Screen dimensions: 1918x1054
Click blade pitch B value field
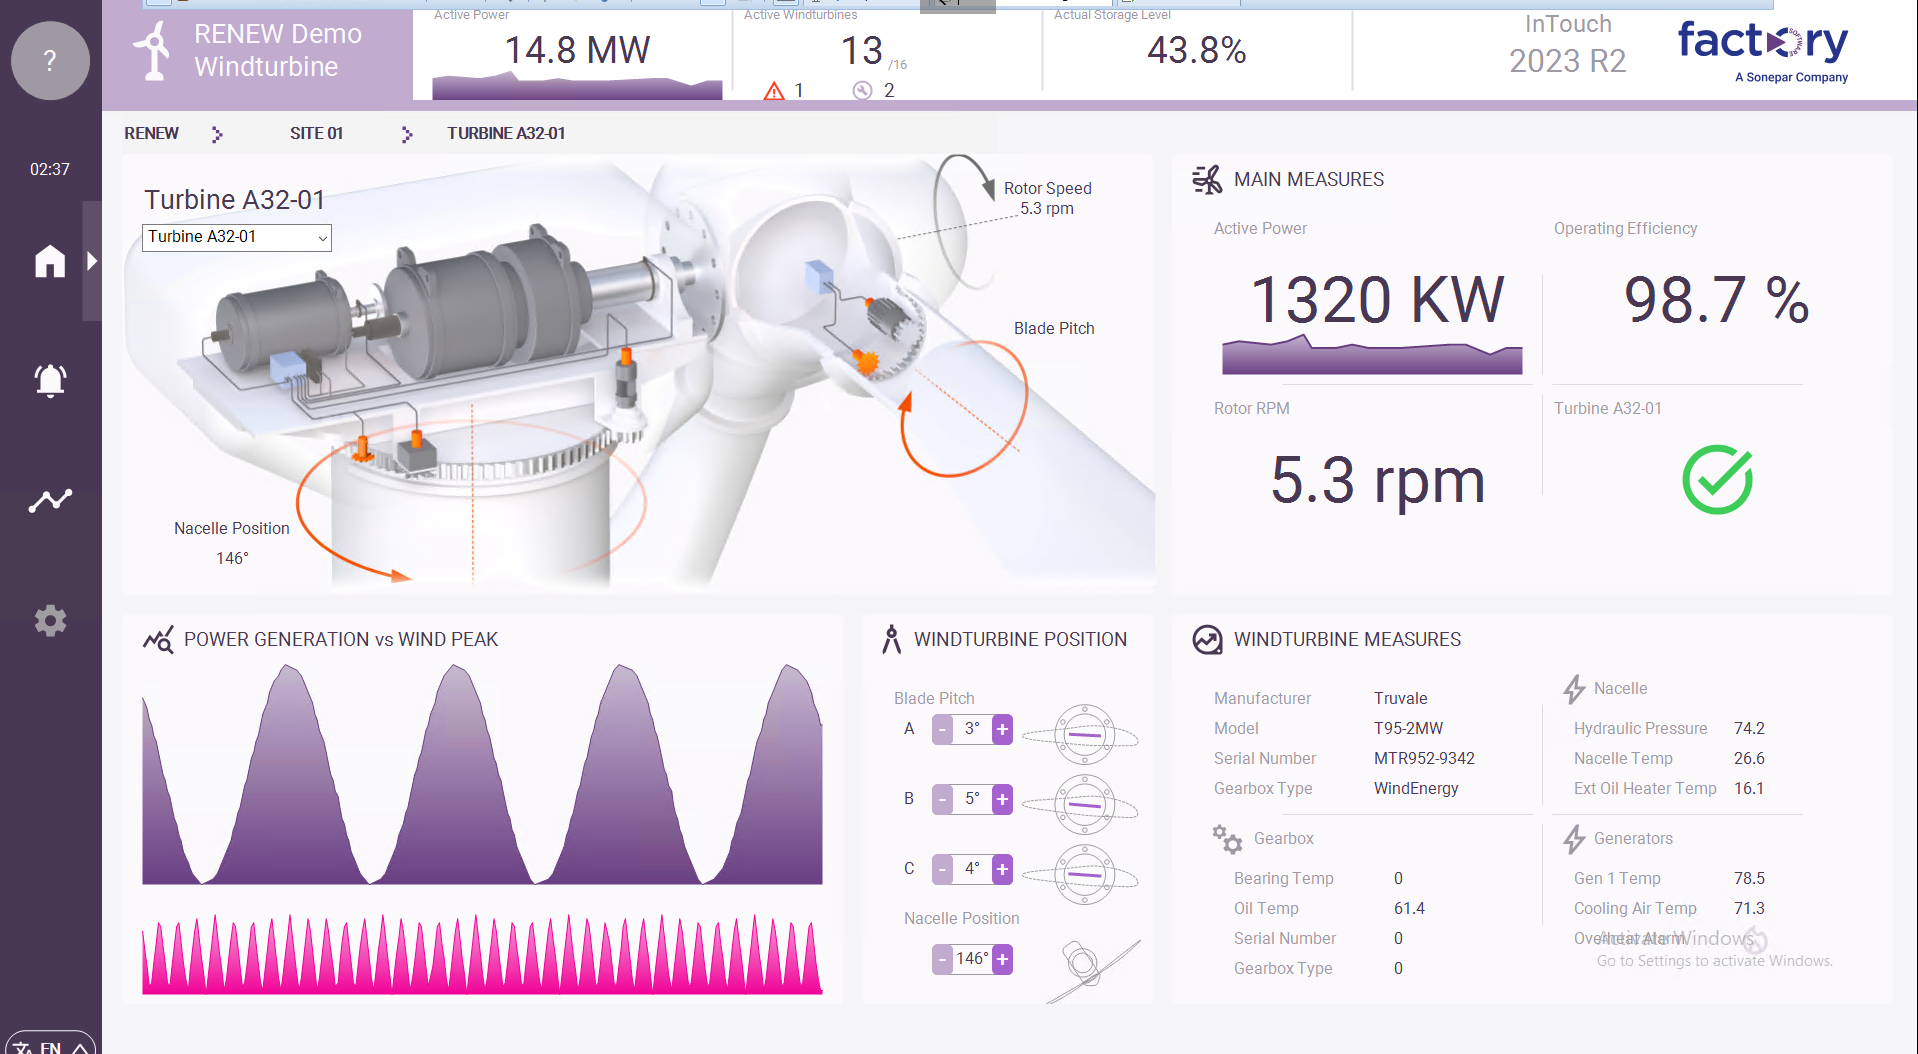point(972,800)
